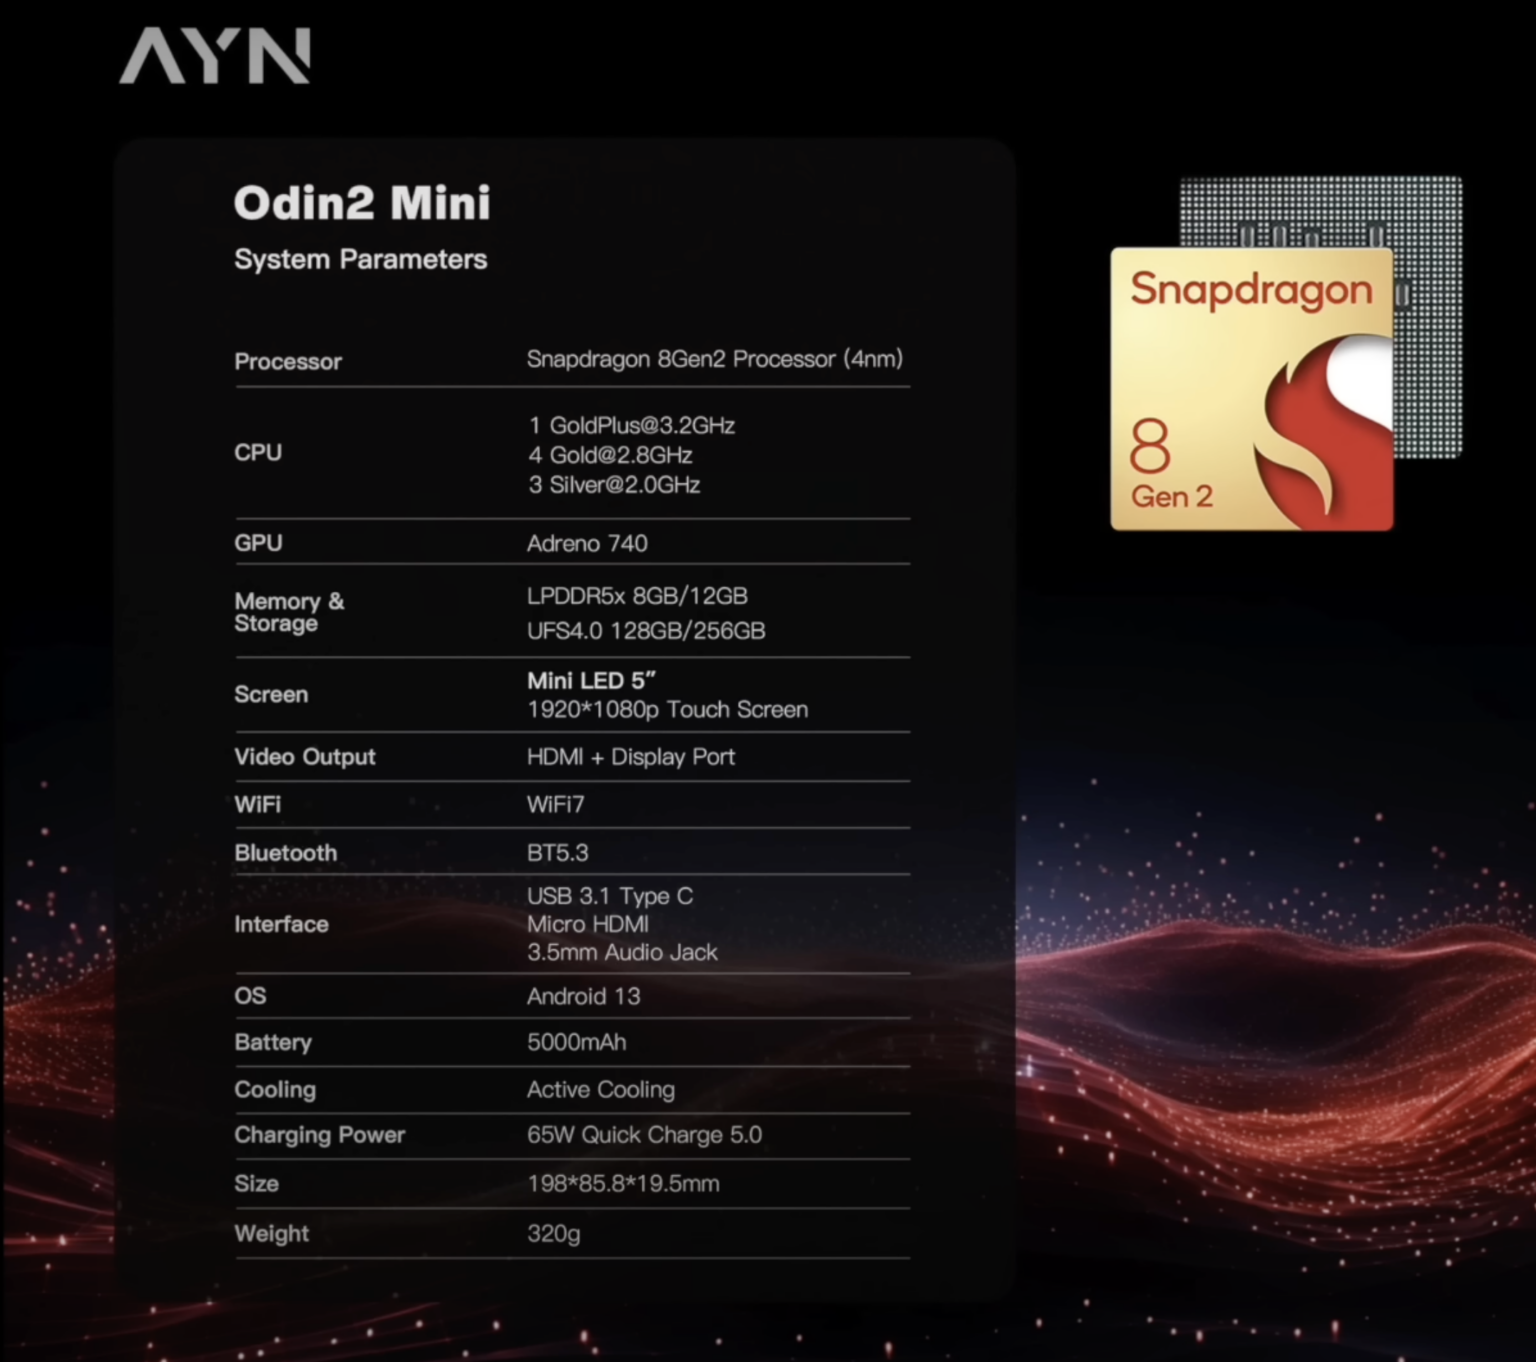1536x1362 pixels.
Task: Click the Processor row label
Action: pos(288,361)
